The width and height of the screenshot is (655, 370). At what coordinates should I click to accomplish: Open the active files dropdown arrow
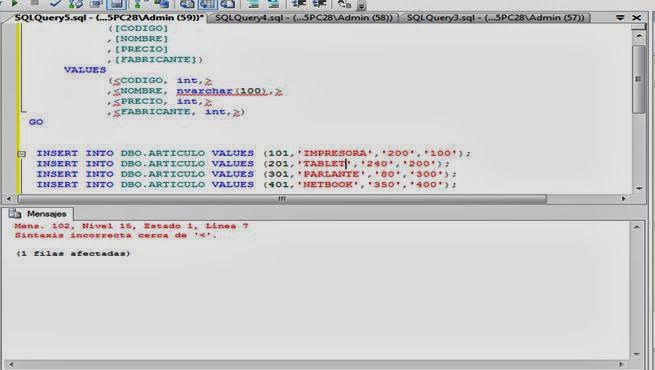(x=620, y=18)
